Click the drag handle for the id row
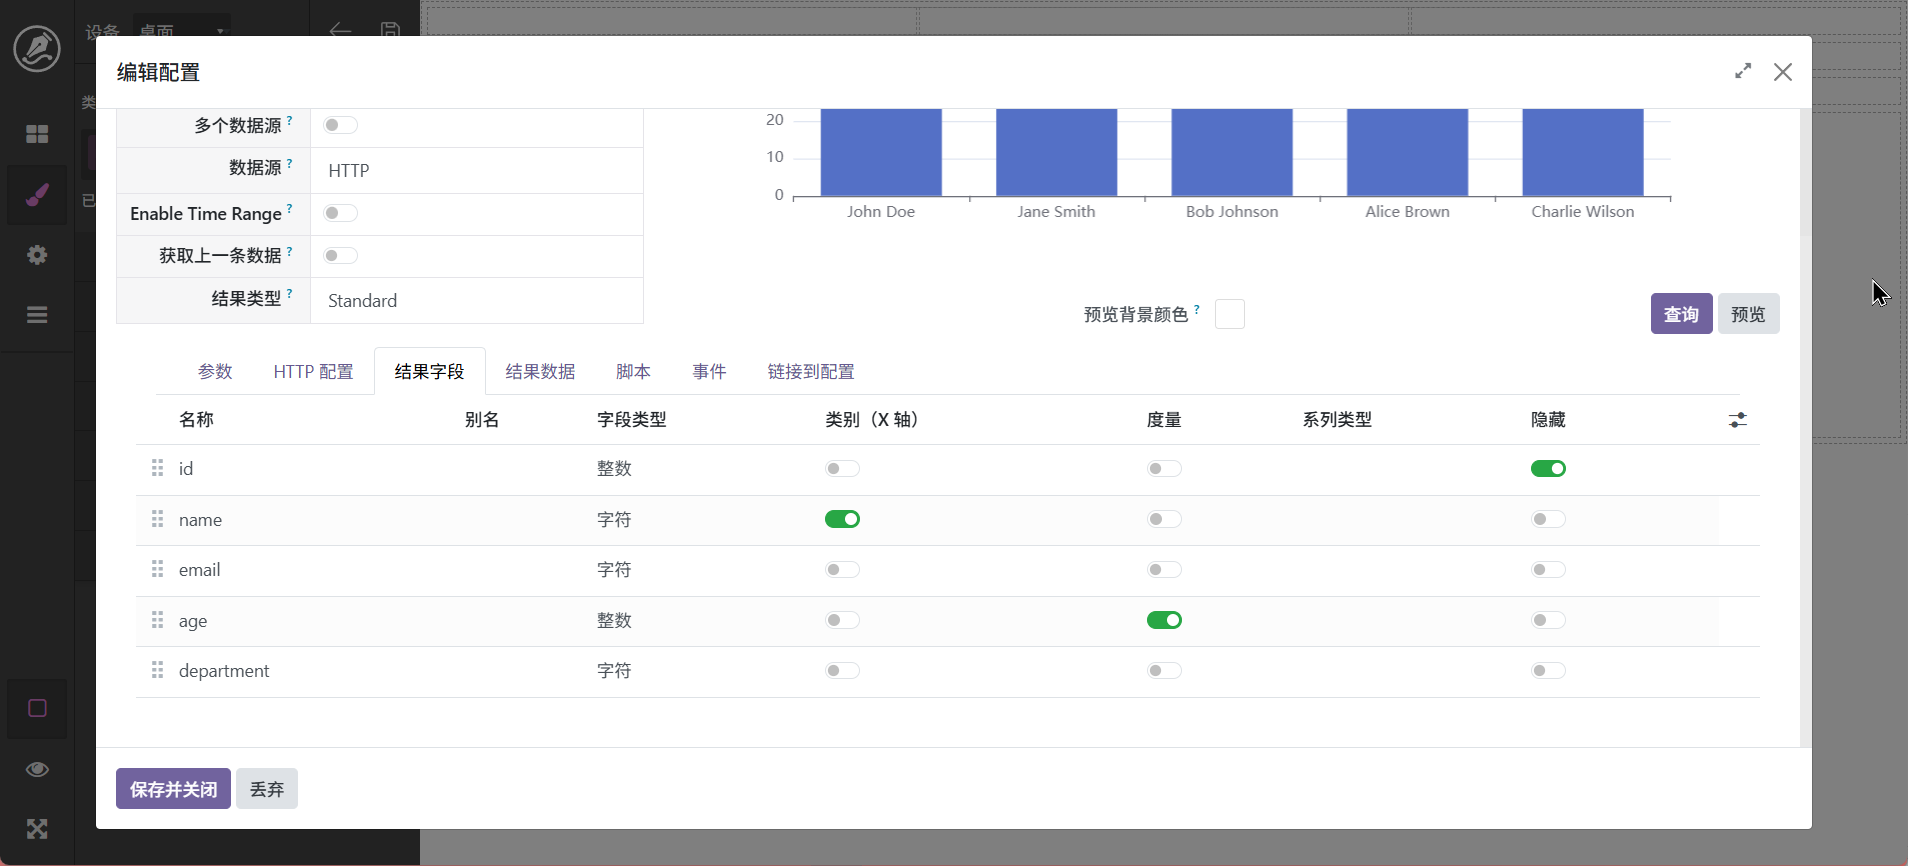Screen dimensions: 1908x866 point(157,468)
